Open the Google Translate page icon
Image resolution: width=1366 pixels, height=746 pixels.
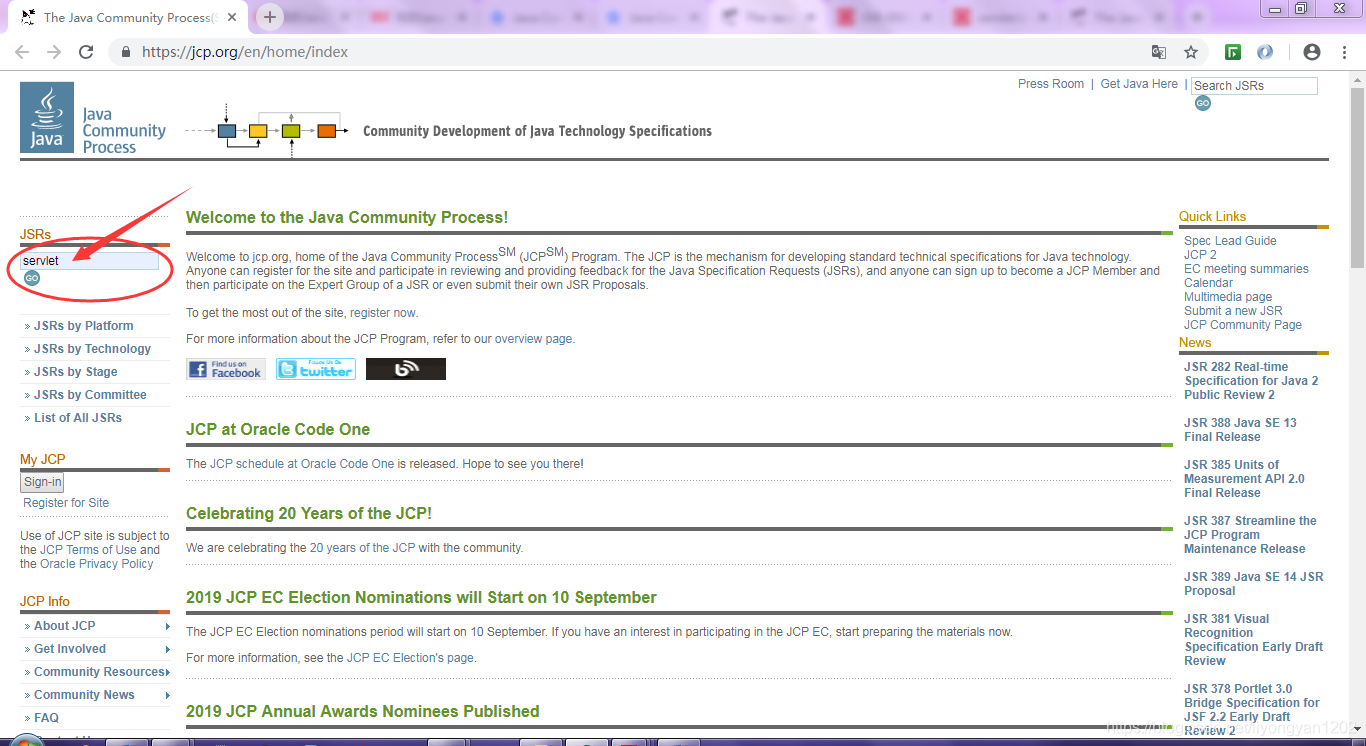tap(1159, 52)
